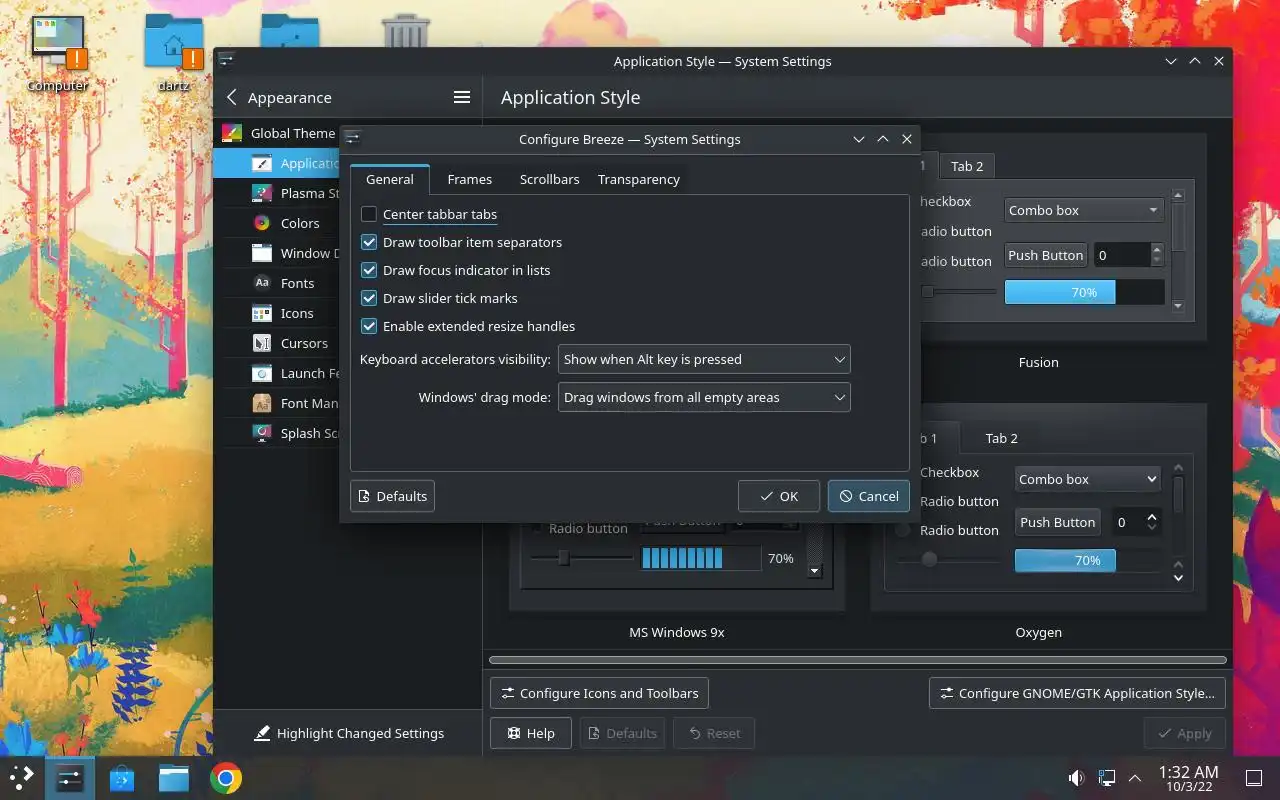Select Tab 2 in Fusion preview
This screenshot has width=1280, height=800.
(967, 166)
